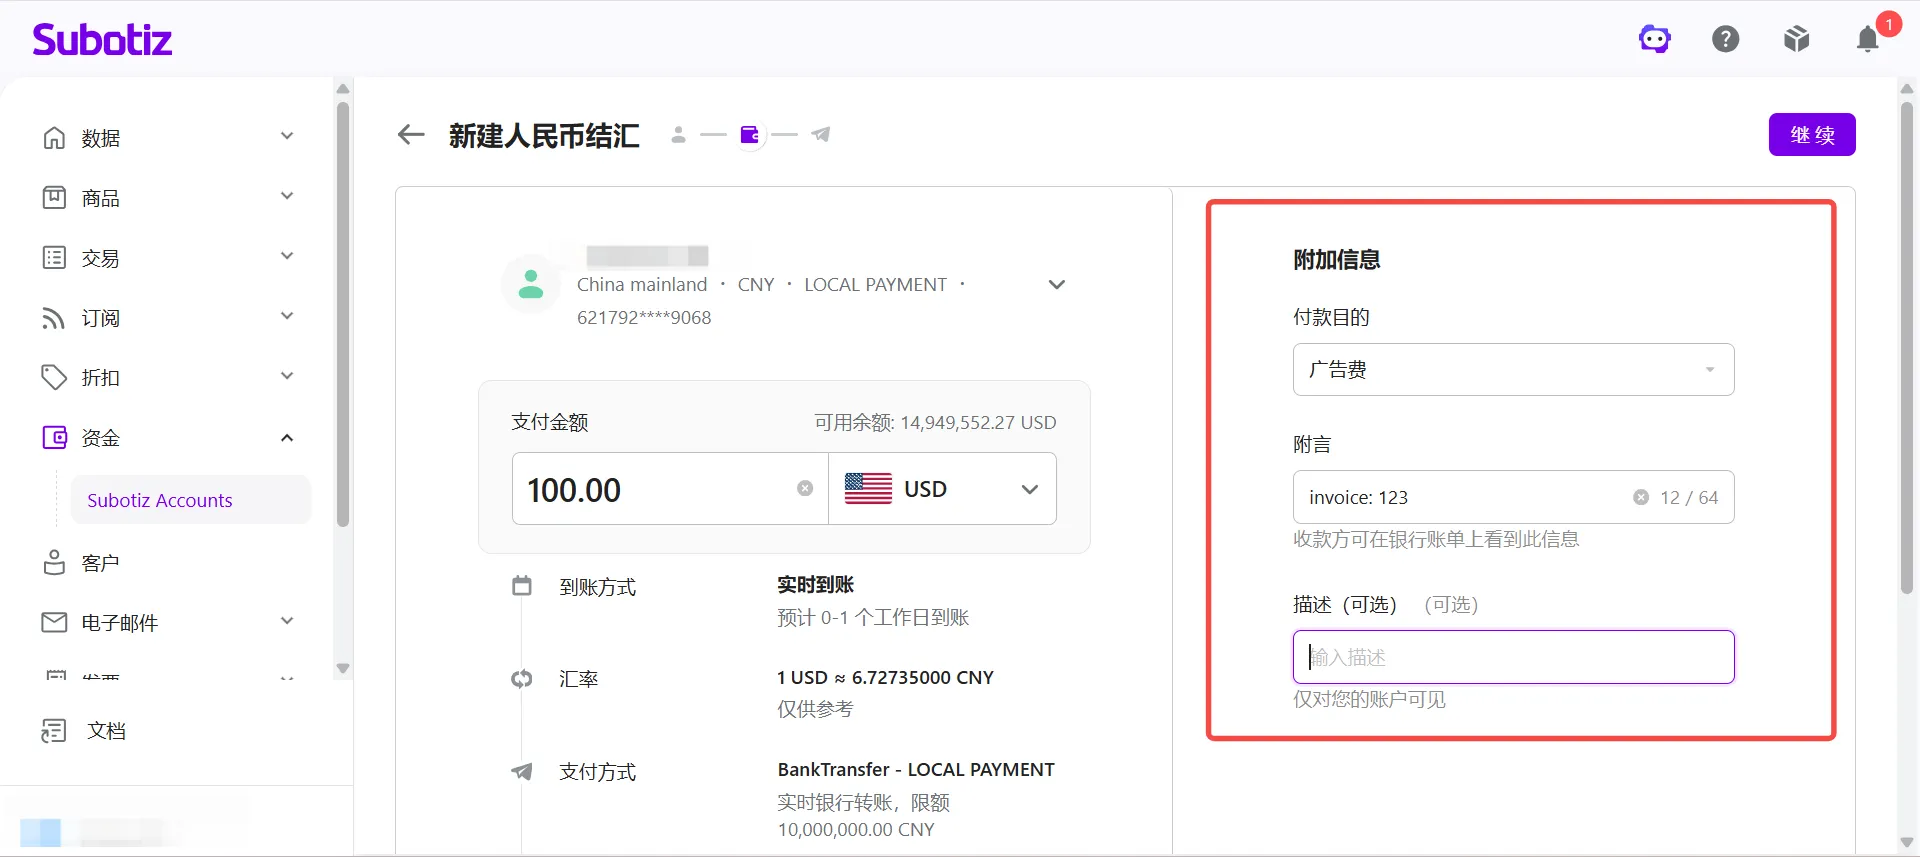The image size is (1920, 857).
Task: Click the wallet step icon
Action: pos(750,134)
